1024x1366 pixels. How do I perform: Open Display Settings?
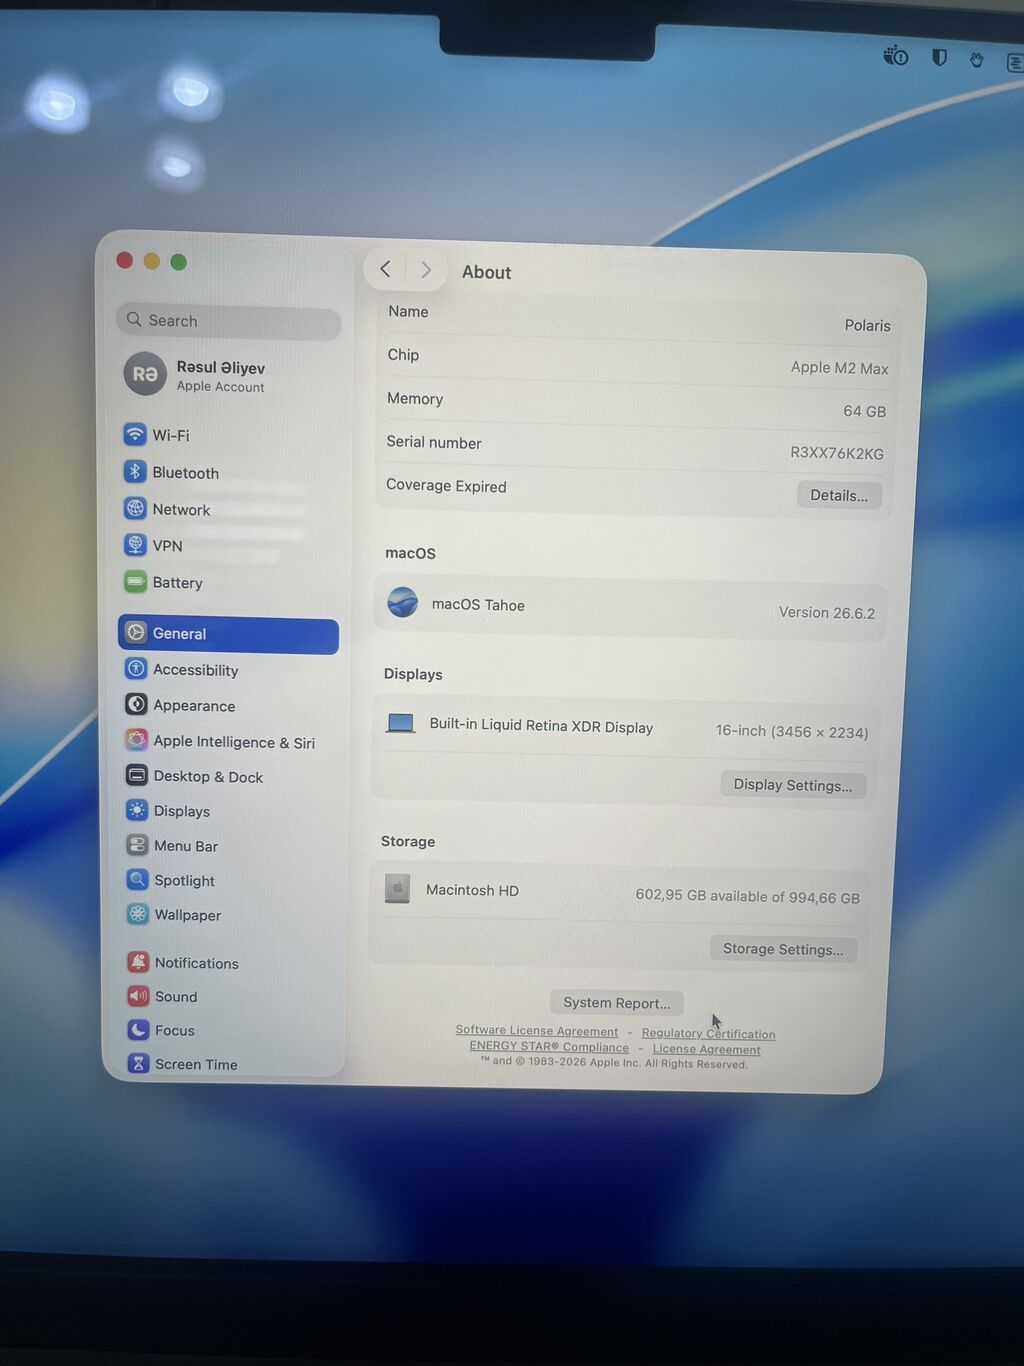[793, 785]
